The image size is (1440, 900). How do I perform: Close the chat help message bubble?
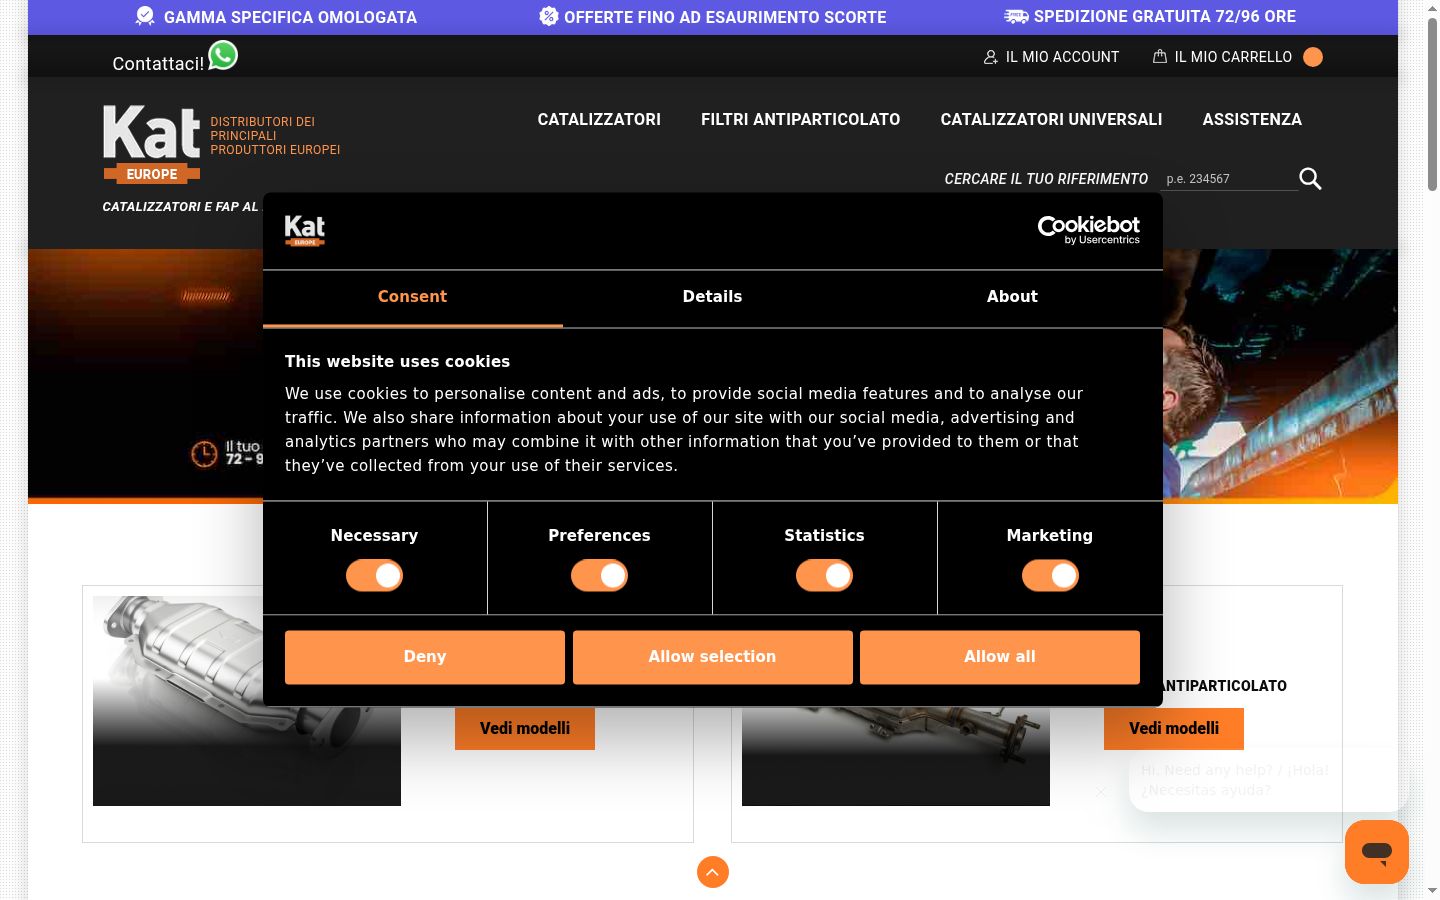tap(1101, 792)
